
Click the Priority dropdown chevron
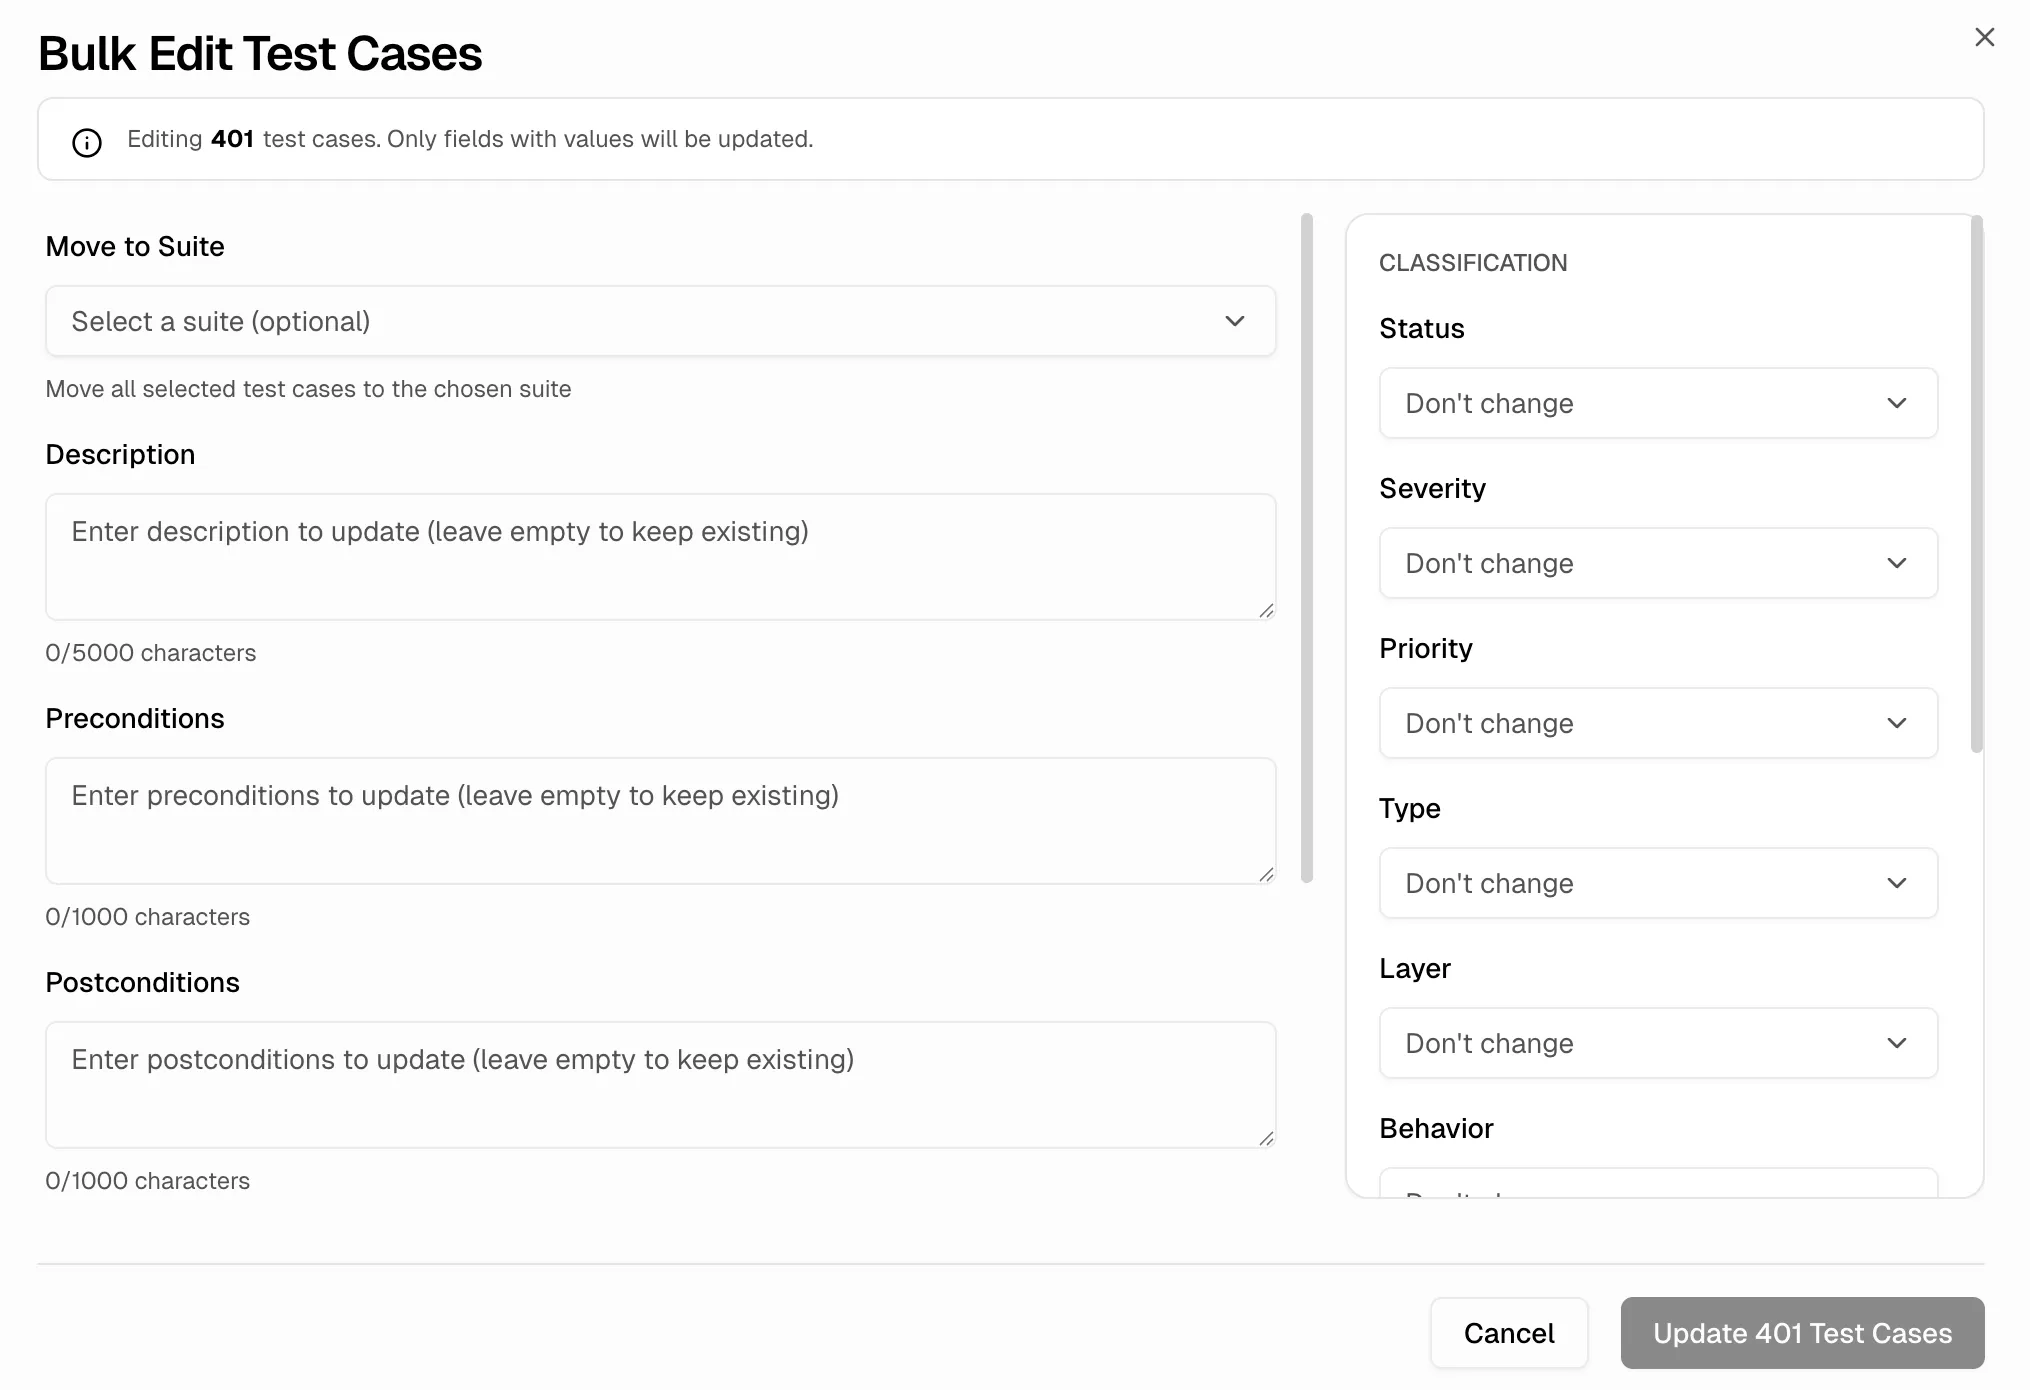pos(1897,723)
